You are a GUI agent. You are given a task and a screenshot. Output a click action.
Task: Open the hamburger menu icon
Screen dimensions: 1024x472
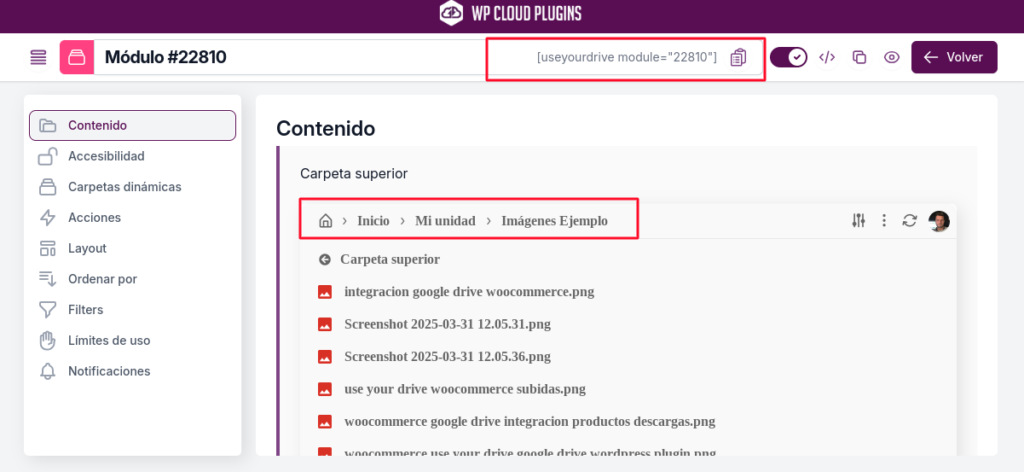[x=39, y=57]
